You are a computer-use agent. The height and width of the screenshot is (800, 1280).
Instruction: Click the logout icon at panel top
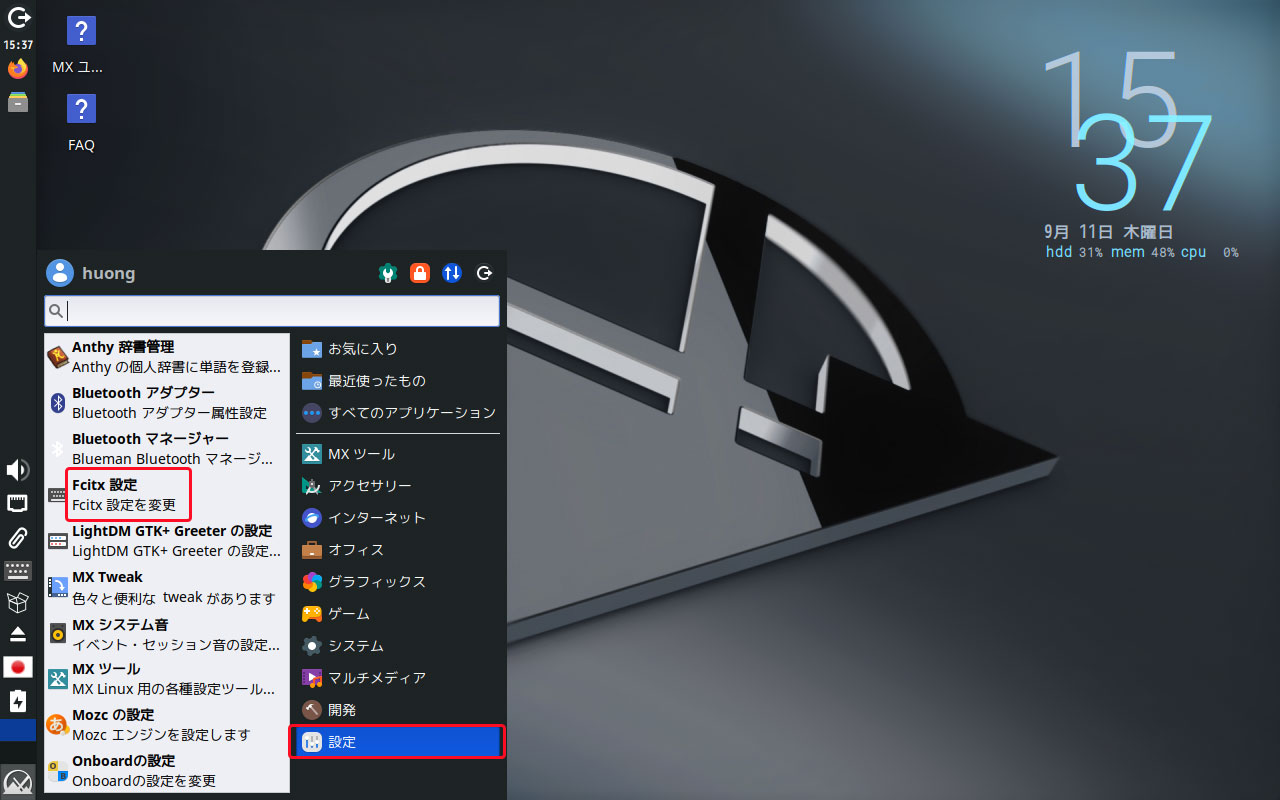(18, 17)
